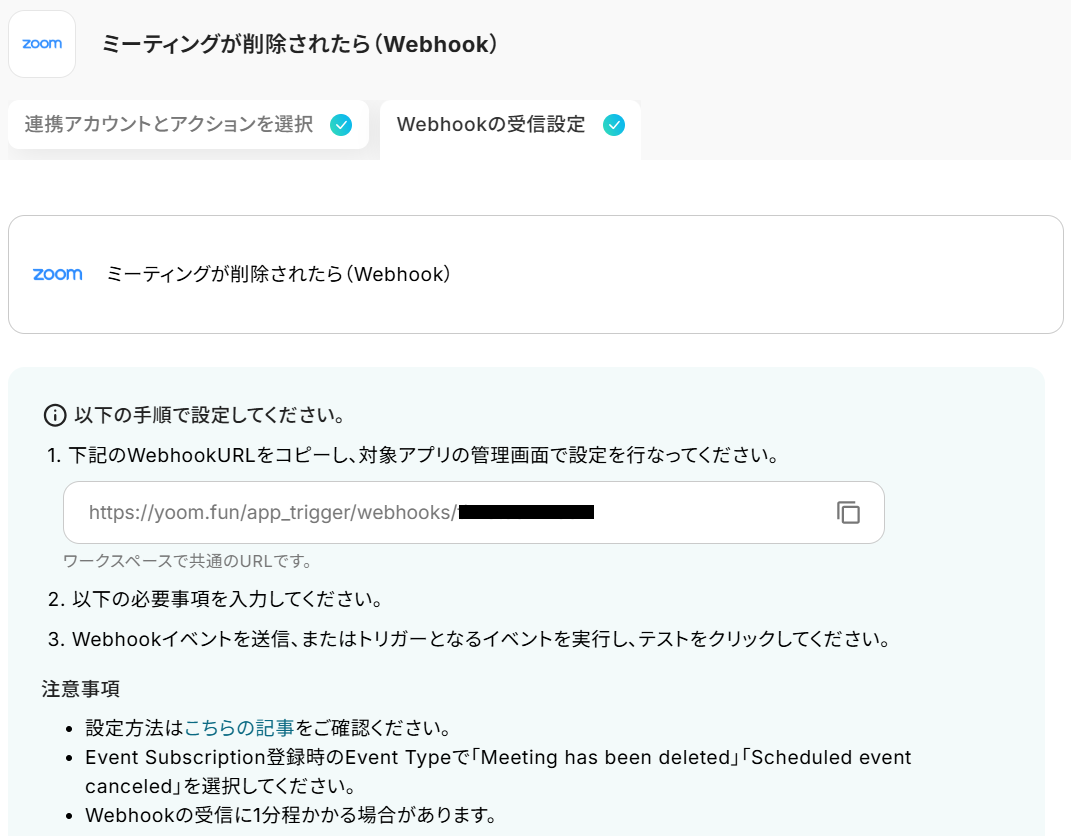Click the ワークスペースで共通のURLです note

[187, 561]
